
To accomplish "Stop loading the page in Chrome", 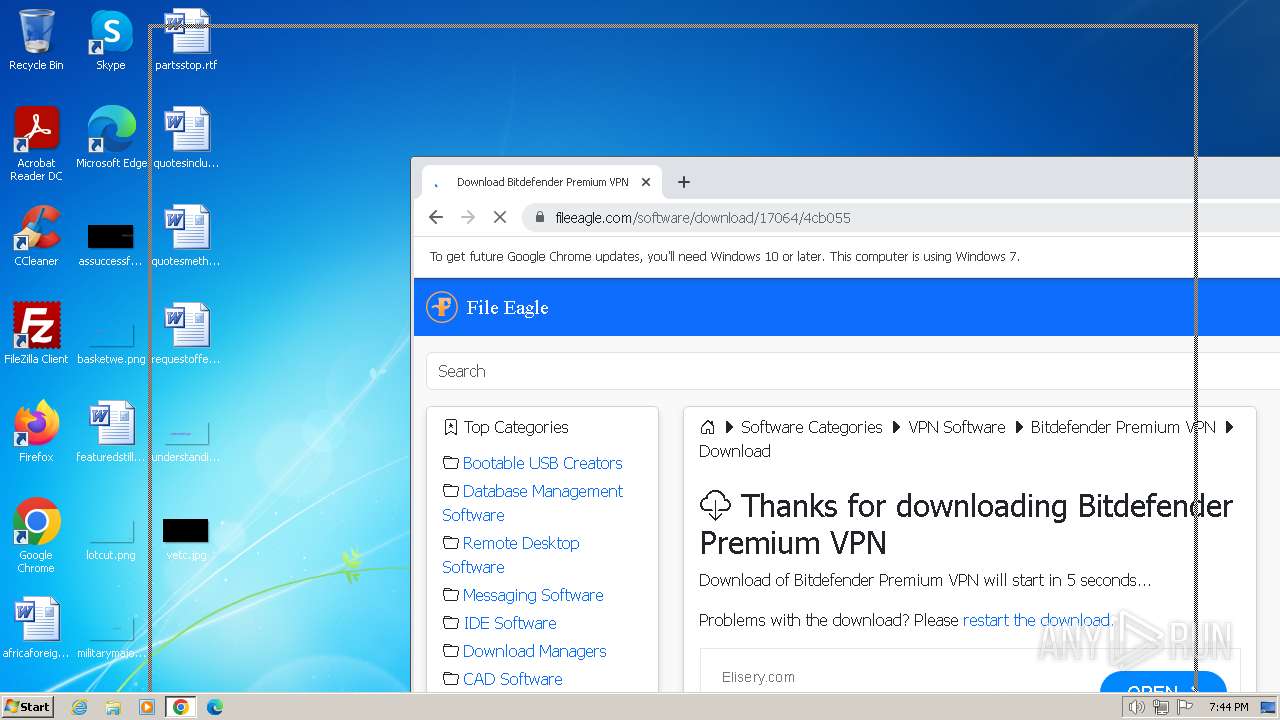I will coord(500,217).
